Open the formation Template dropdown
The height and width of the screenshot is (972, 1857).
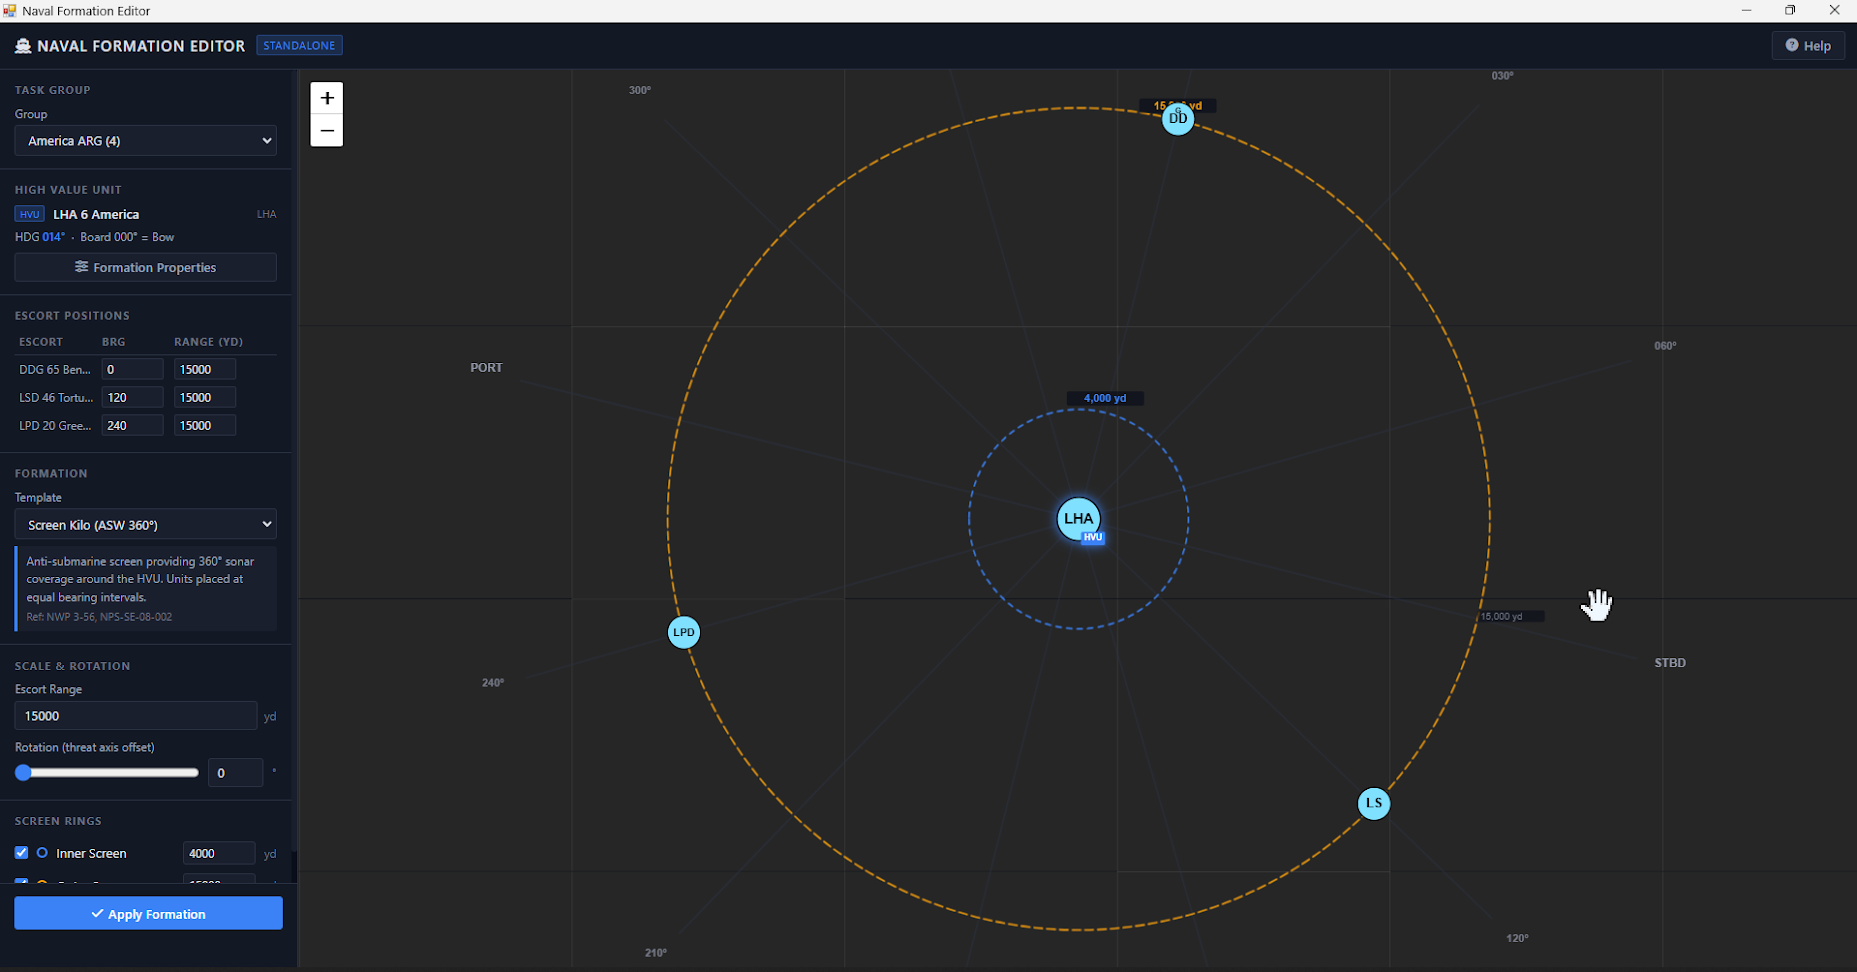click(146, 525)
